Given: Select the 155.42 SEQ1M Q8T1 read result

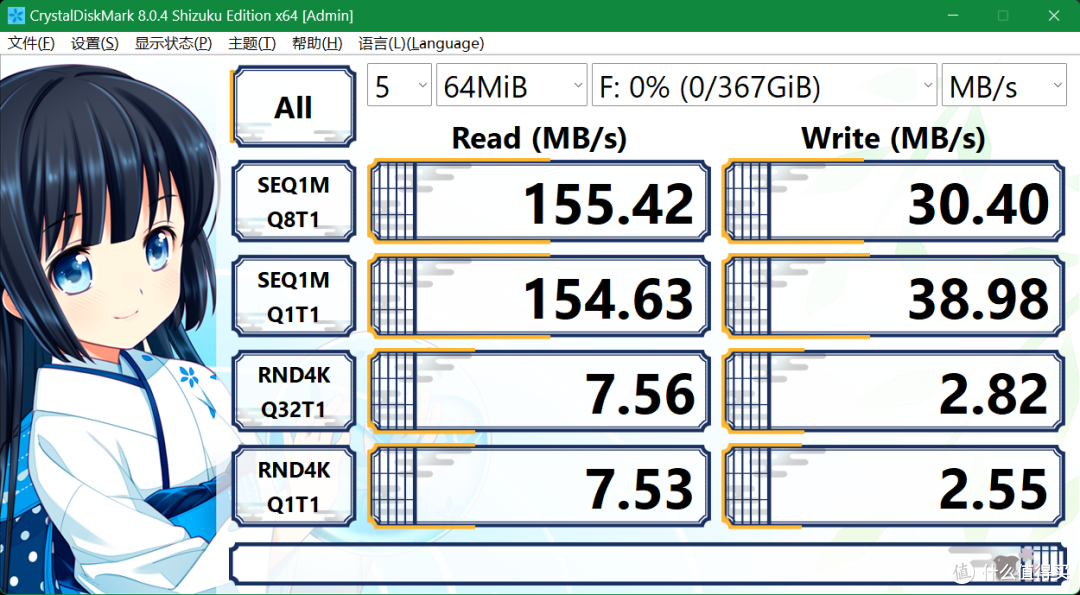Looking at the screenshot, I should [x=539, y=201].
